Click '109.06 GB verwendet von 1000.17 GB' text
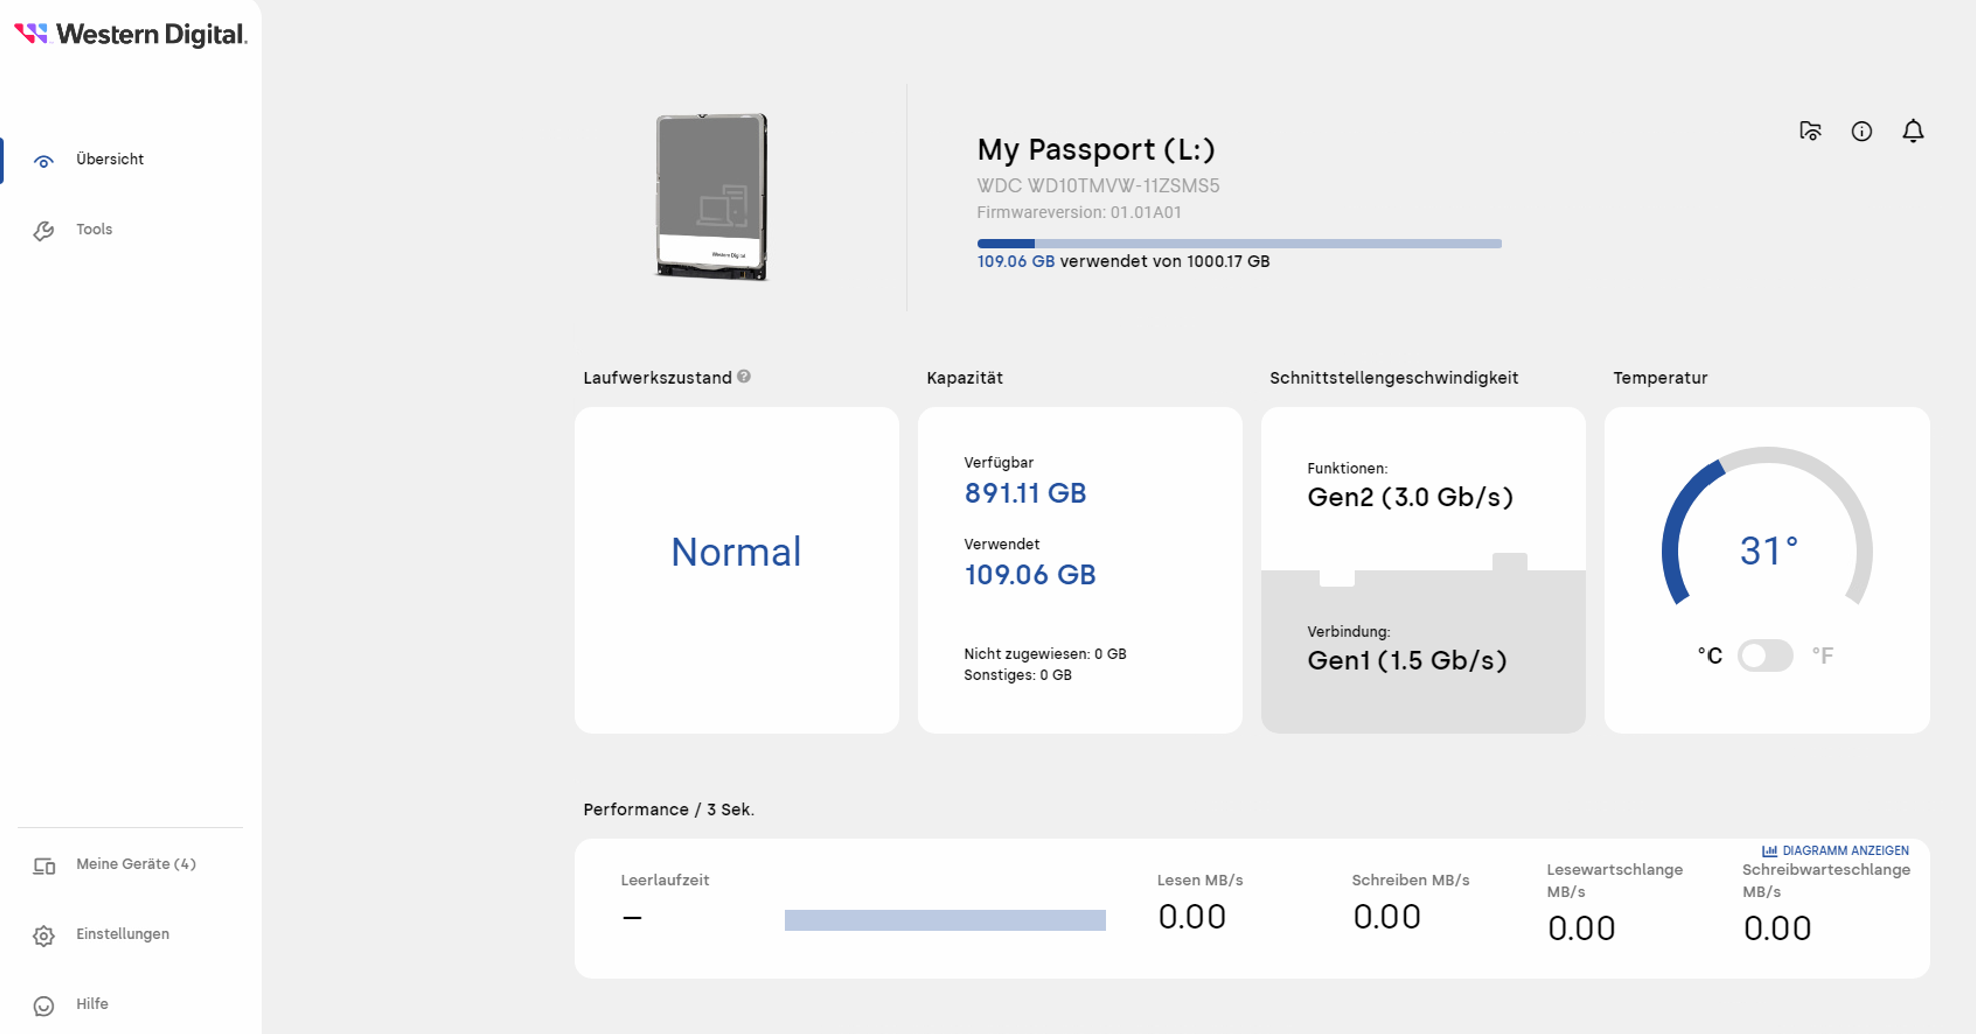The height and width of the screenshot is (1034, 1976). tap(1123, 261)
